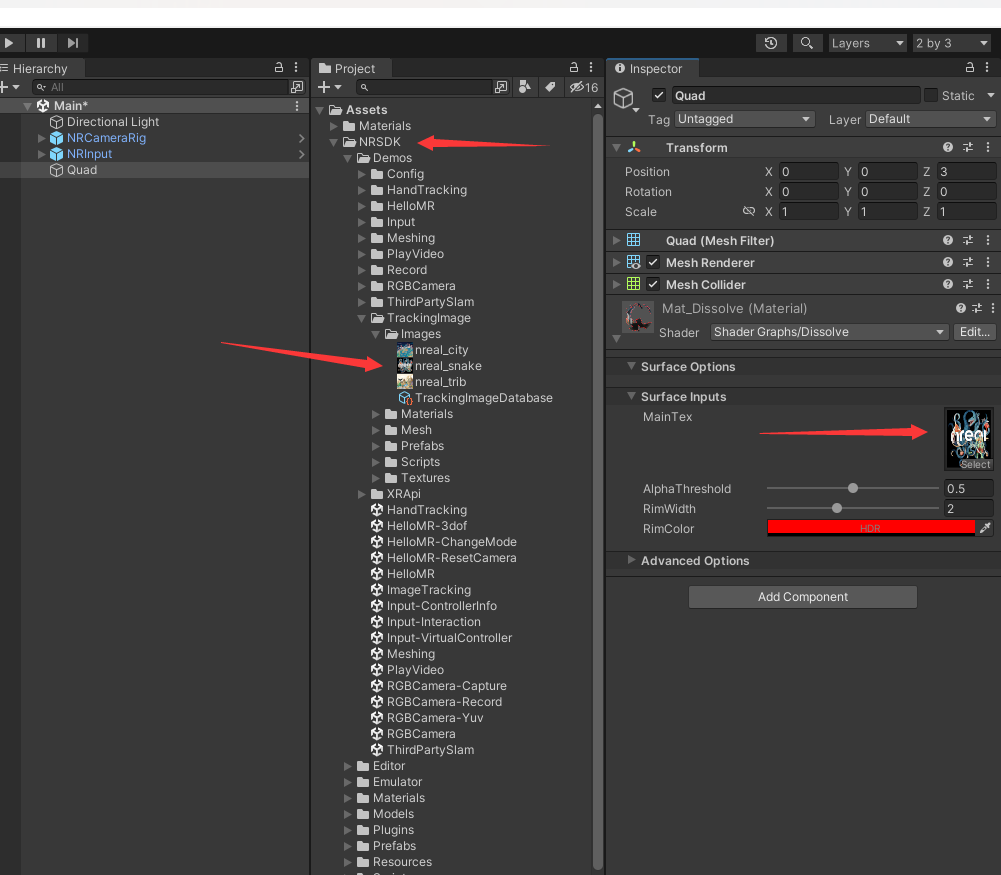This screenshot has height=875, width=1001.
Task: Open the undo history icon
Action: pos(770,43)
